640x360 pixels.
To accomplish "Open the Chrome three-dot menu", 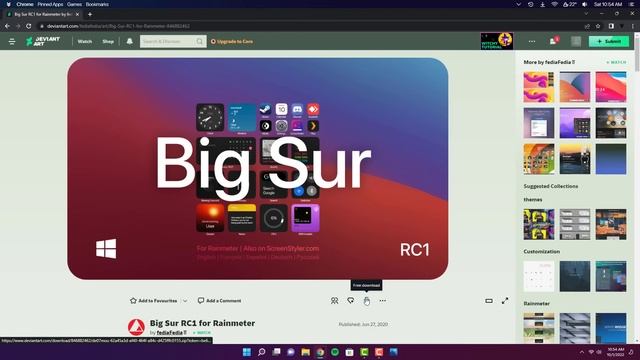I will point(633,26).
